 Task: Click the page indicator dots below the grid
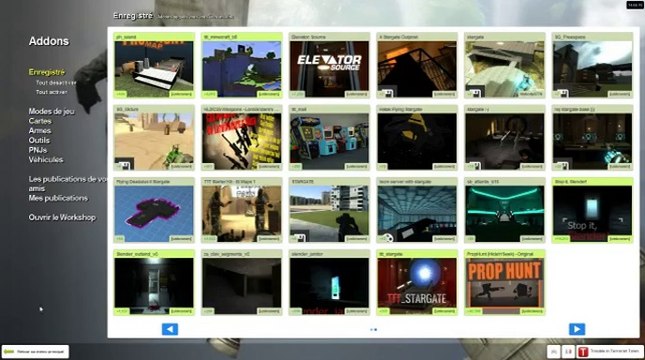[x=374, y=330]
